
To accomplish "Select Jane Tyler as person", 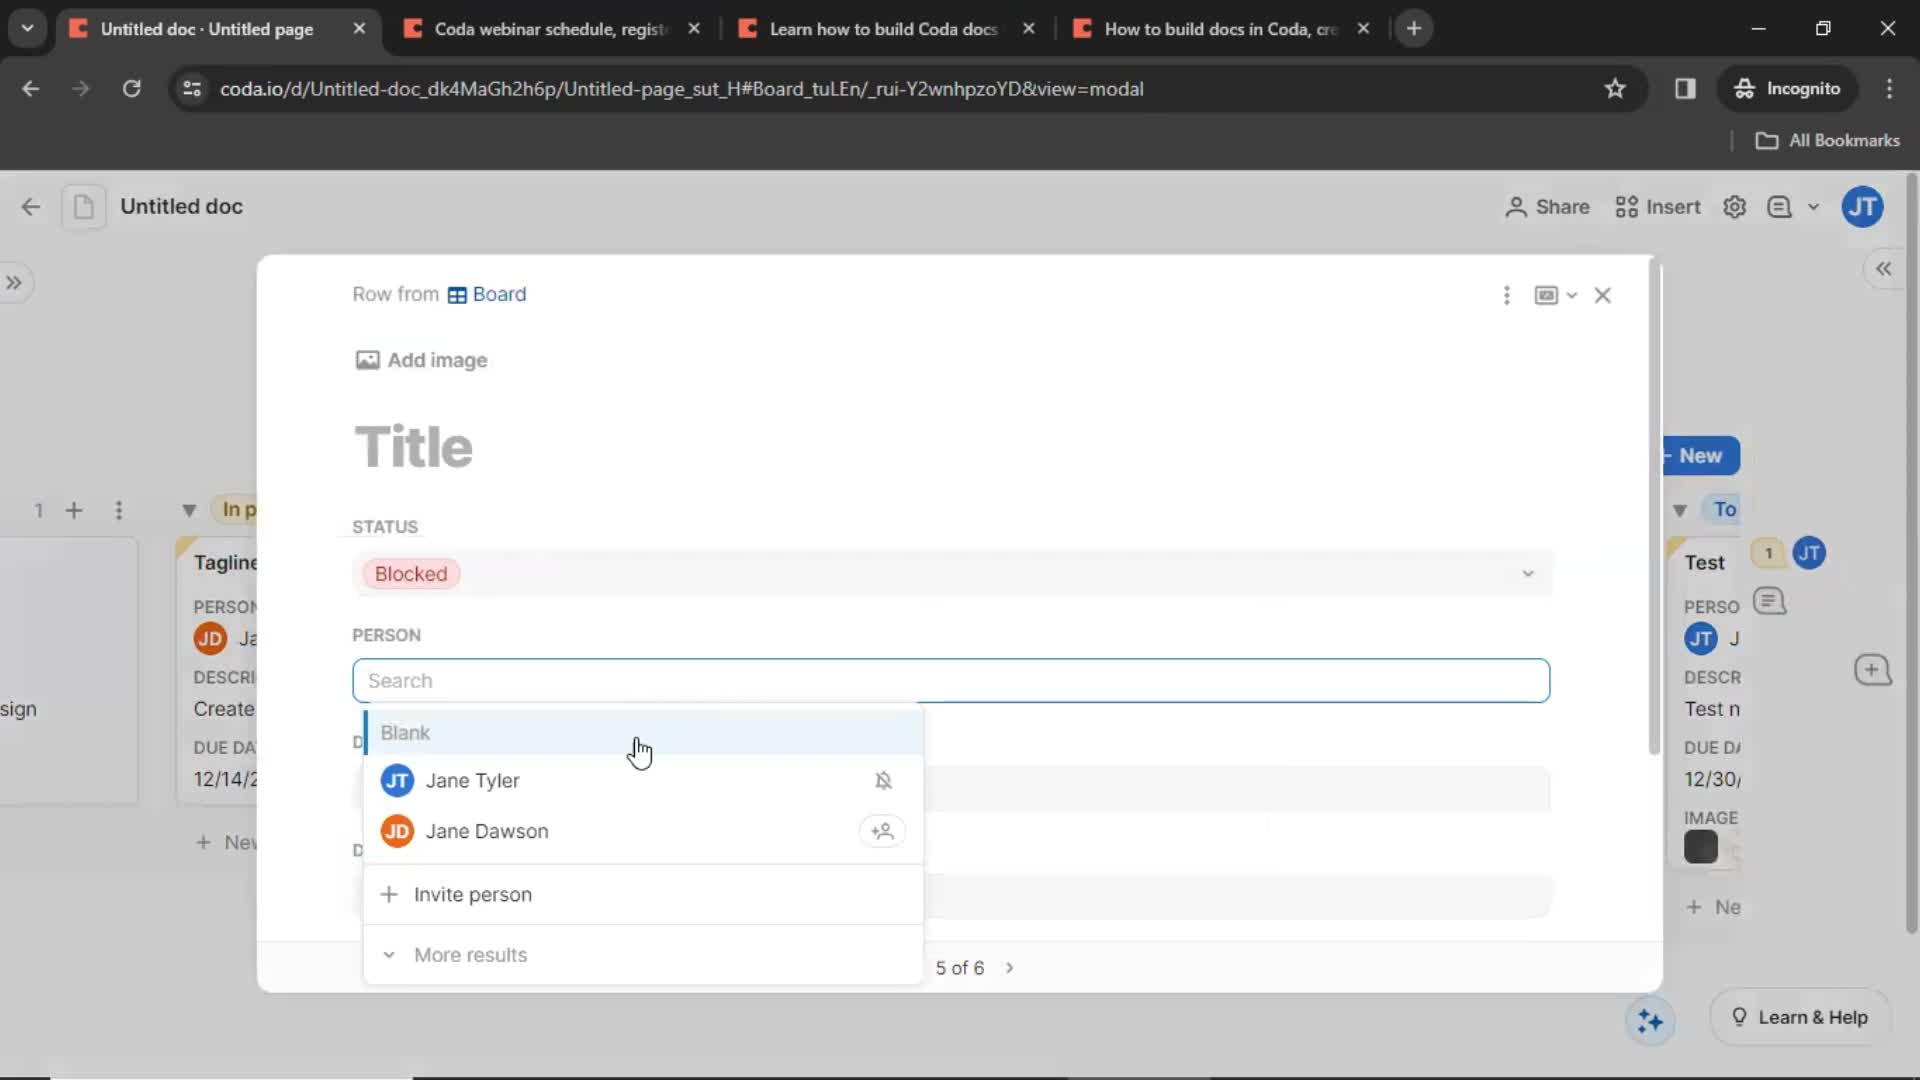I will (x=472, y=779).
